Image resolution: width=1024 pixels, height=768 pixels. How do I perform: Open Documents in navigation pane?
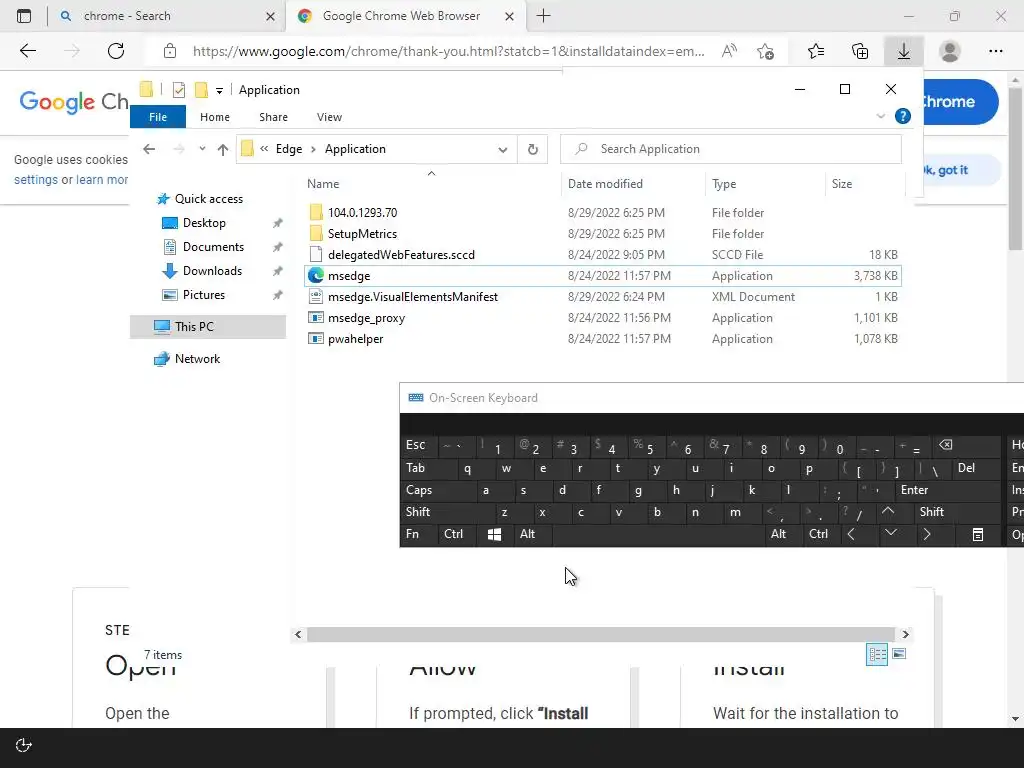point(213,247)
